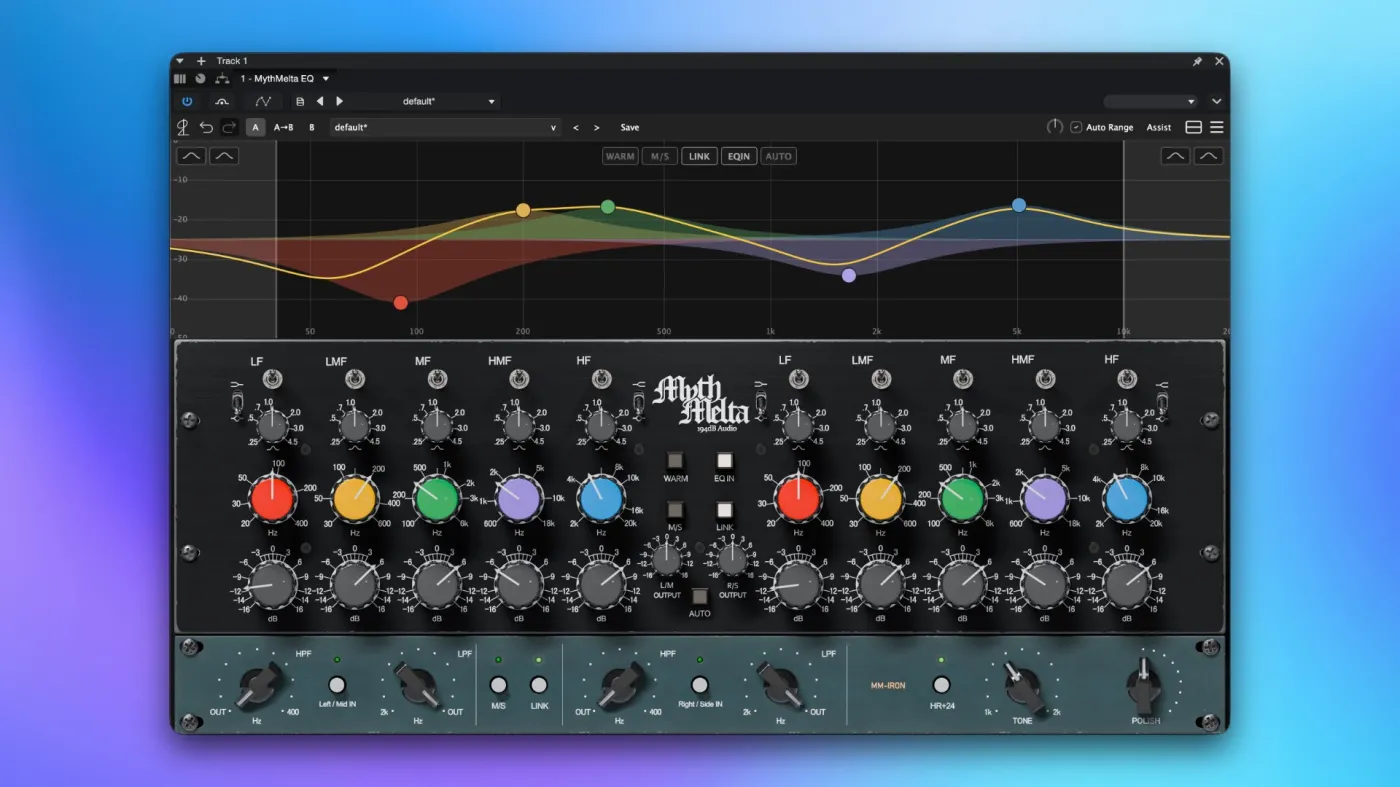1400x787 pixels.
Task: Click the TONE knob
Action: pos(1023,689)
